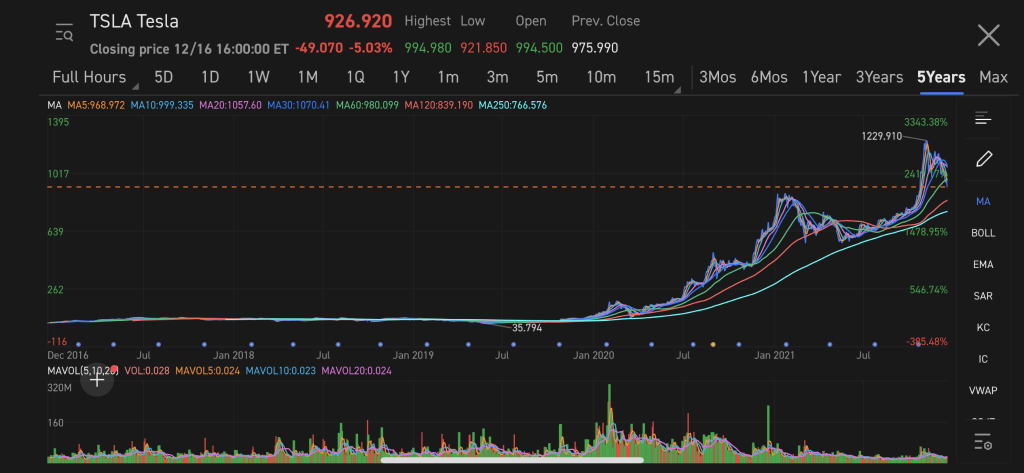Switch to 1Y yearly interval
The image size is (1024, 473).
[401, 77]
